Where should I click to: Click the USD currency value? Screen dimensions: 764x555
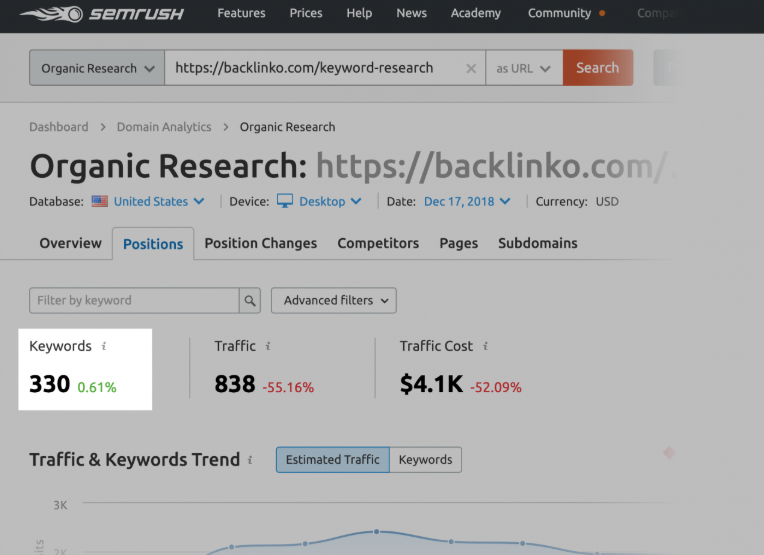click(x=607, y=201)
